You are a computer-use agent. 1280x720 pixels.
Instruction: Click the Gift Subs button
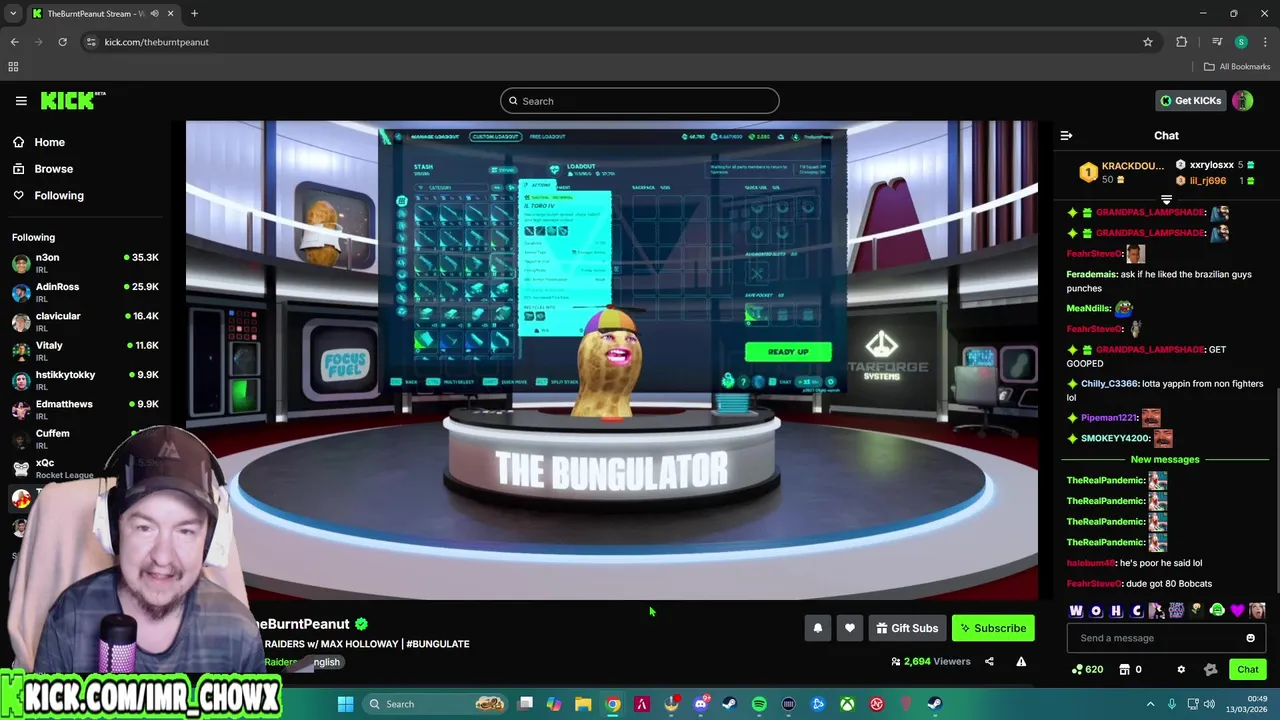click(907, 628)
